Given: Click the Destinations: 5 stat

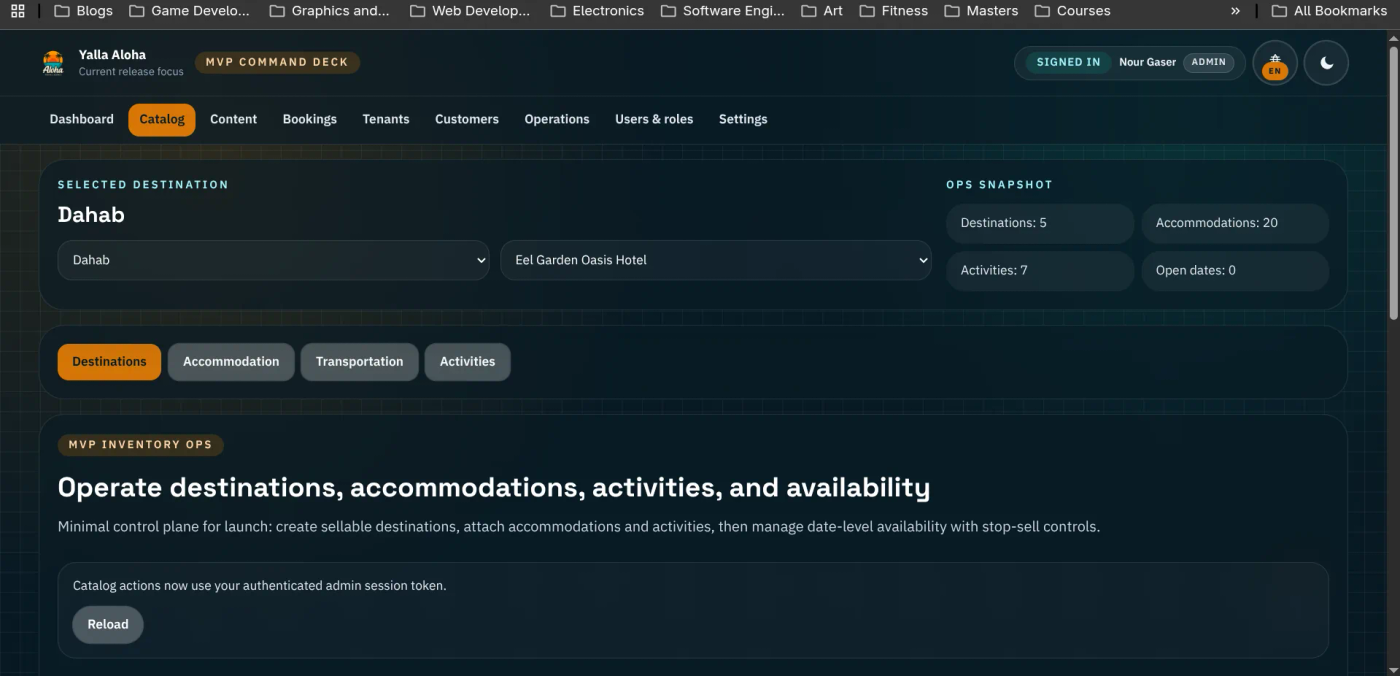Looking at the screenshot, I should pos(1040,223).
